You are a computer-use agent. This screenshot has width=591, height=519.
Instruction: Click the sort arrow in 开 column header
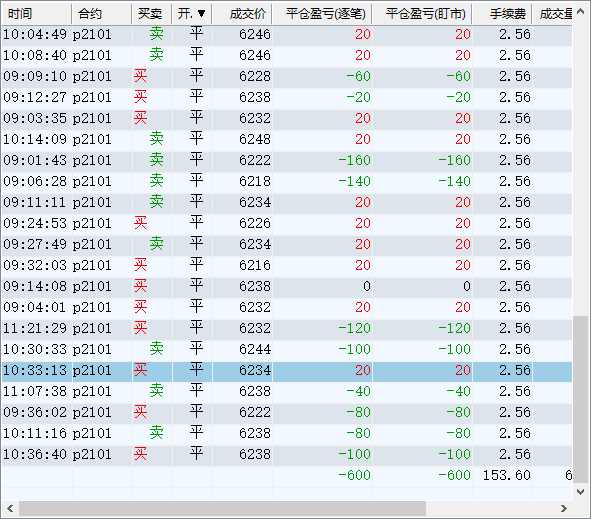click(202, 14)
